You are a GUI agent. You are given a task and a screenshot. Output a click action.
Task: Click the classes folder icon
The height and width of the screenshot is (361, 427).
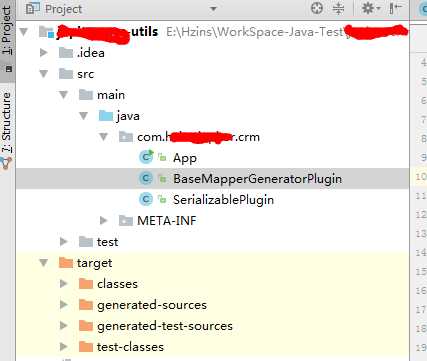86,283
